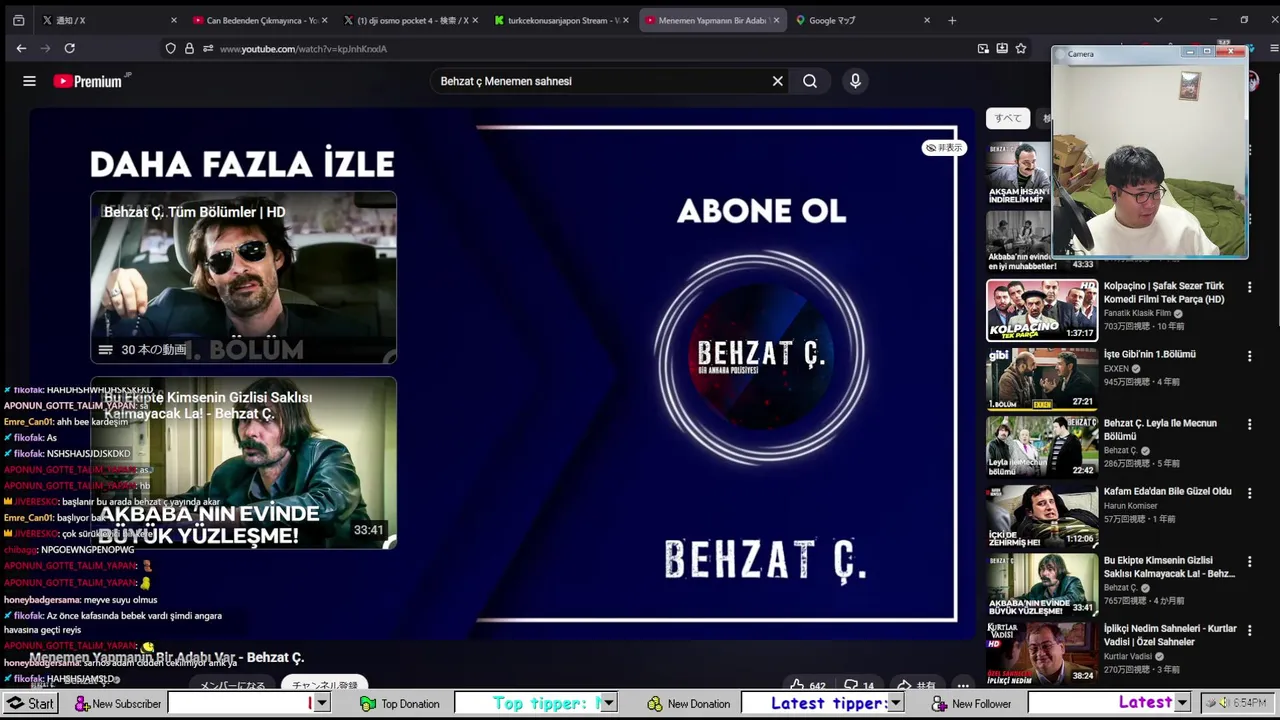
Task: Start voice search with the microphone
Action: pyautogui.click(x=855, y=81)
